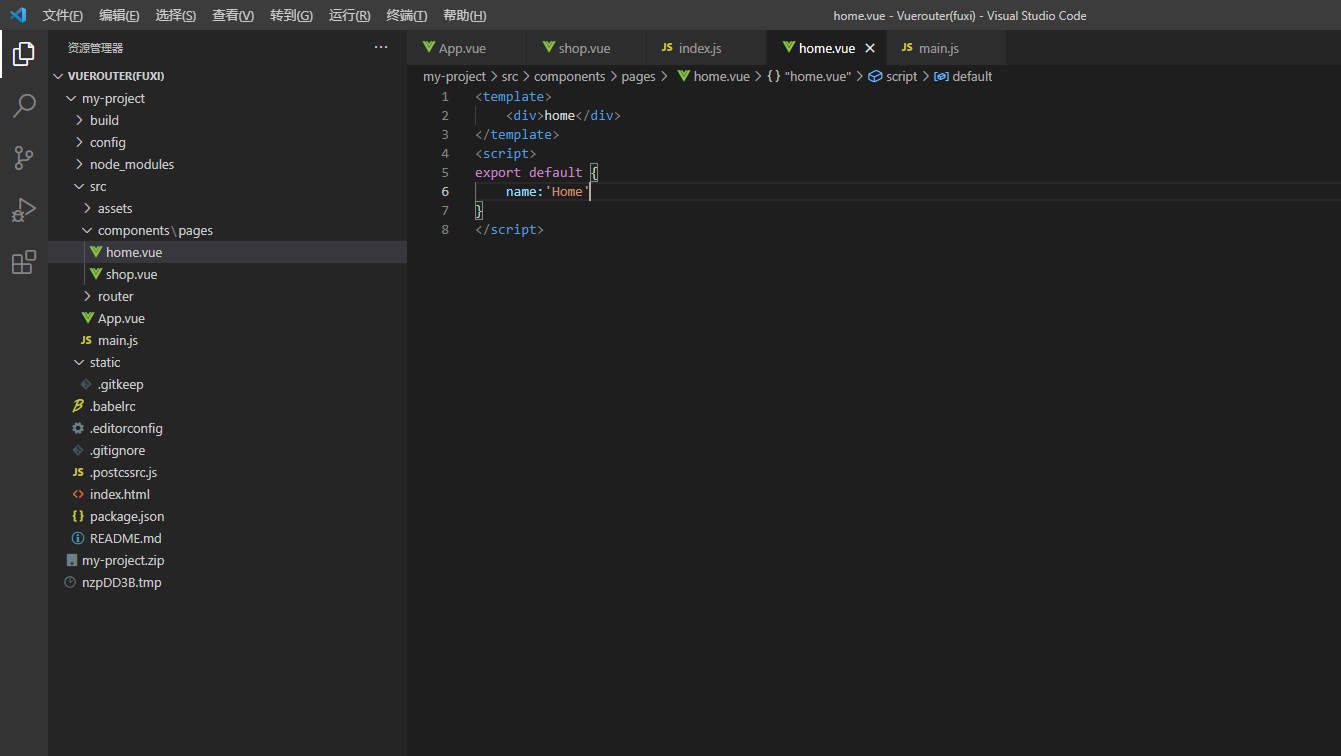Screen dimensions: 1341x756
Task: Click the JS icon on main.js tab
Action: (907, 48)
